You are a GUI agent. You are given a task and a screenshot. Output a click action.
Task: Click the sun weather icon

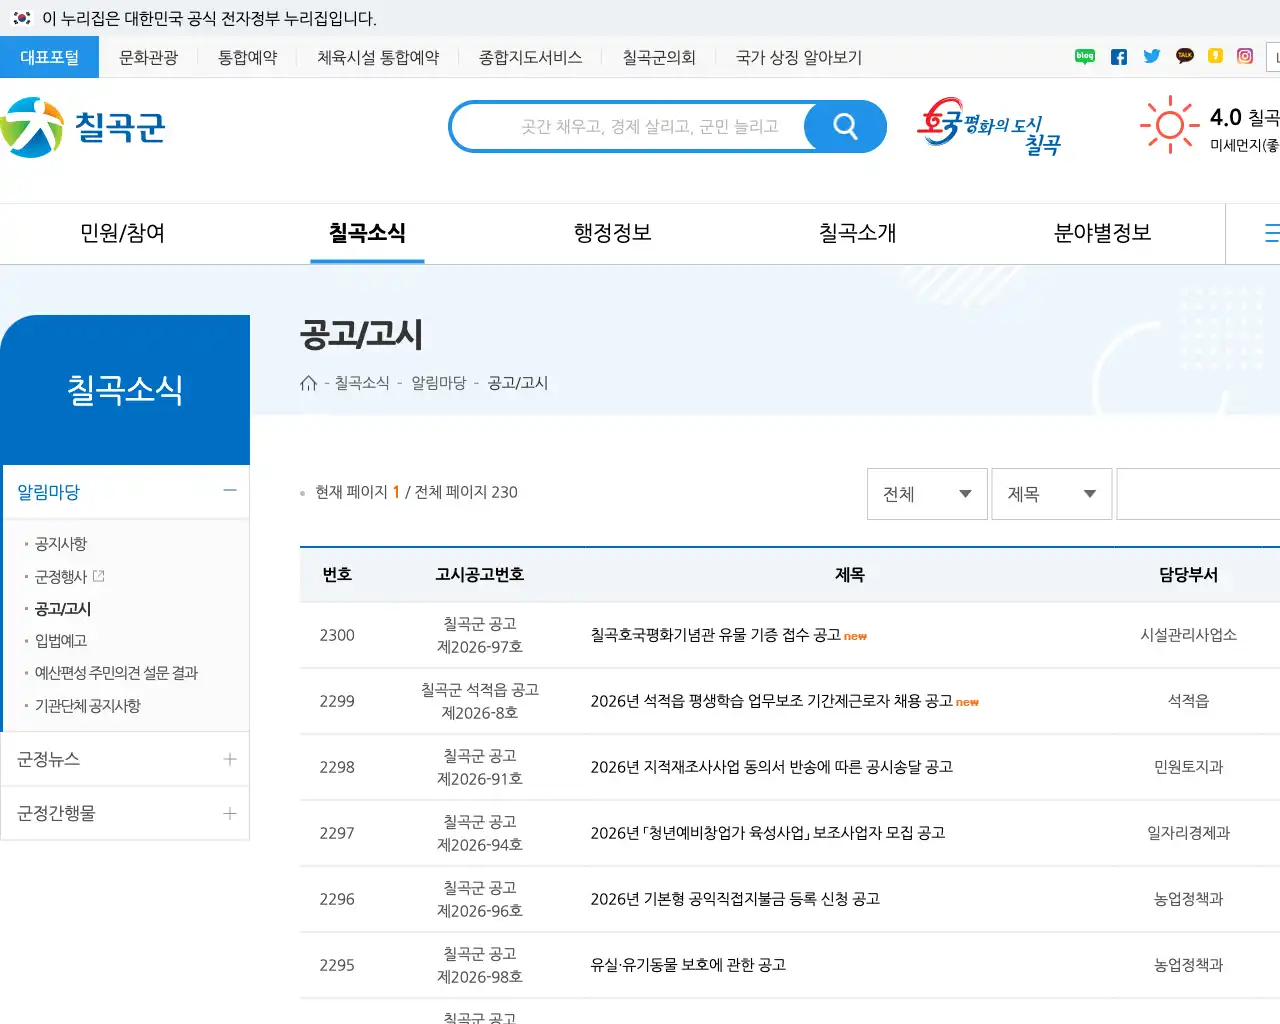click(x=1170, y=124)
